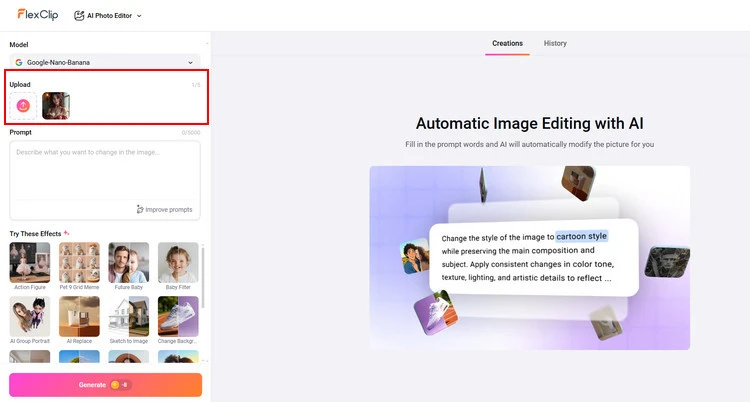Click the 'Try These Effects' label

(x=35, y=234)
